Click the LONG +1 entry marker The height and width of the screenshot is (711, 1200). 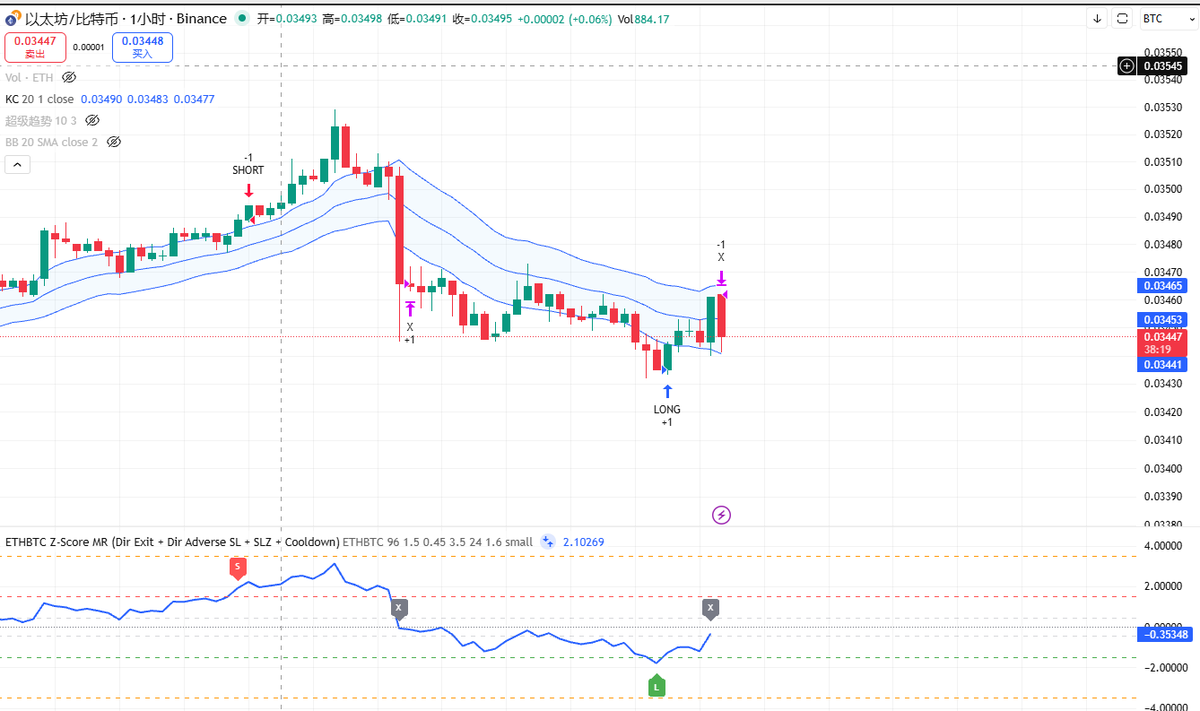667,406
